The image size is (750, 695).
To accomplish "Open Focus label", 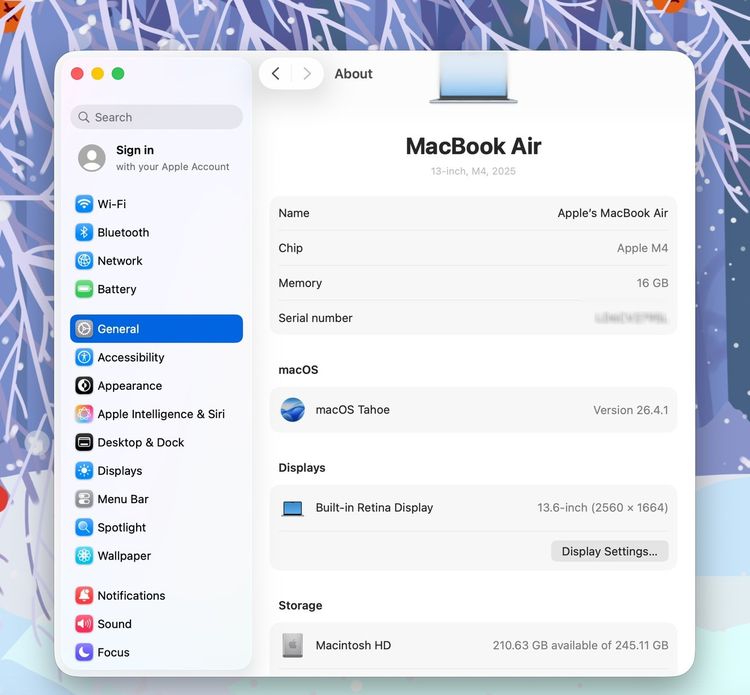I will (x=113, y=652).
